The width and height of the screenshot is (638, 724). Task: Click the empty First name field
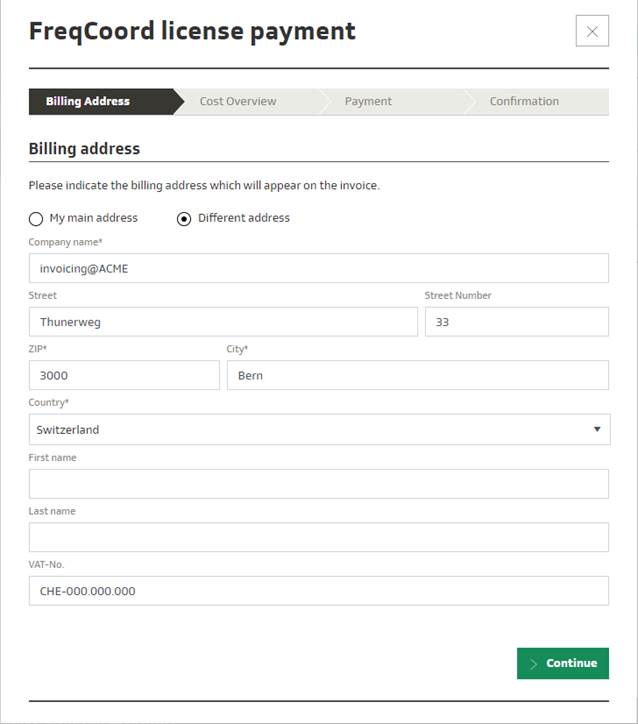tap(318, 484)
